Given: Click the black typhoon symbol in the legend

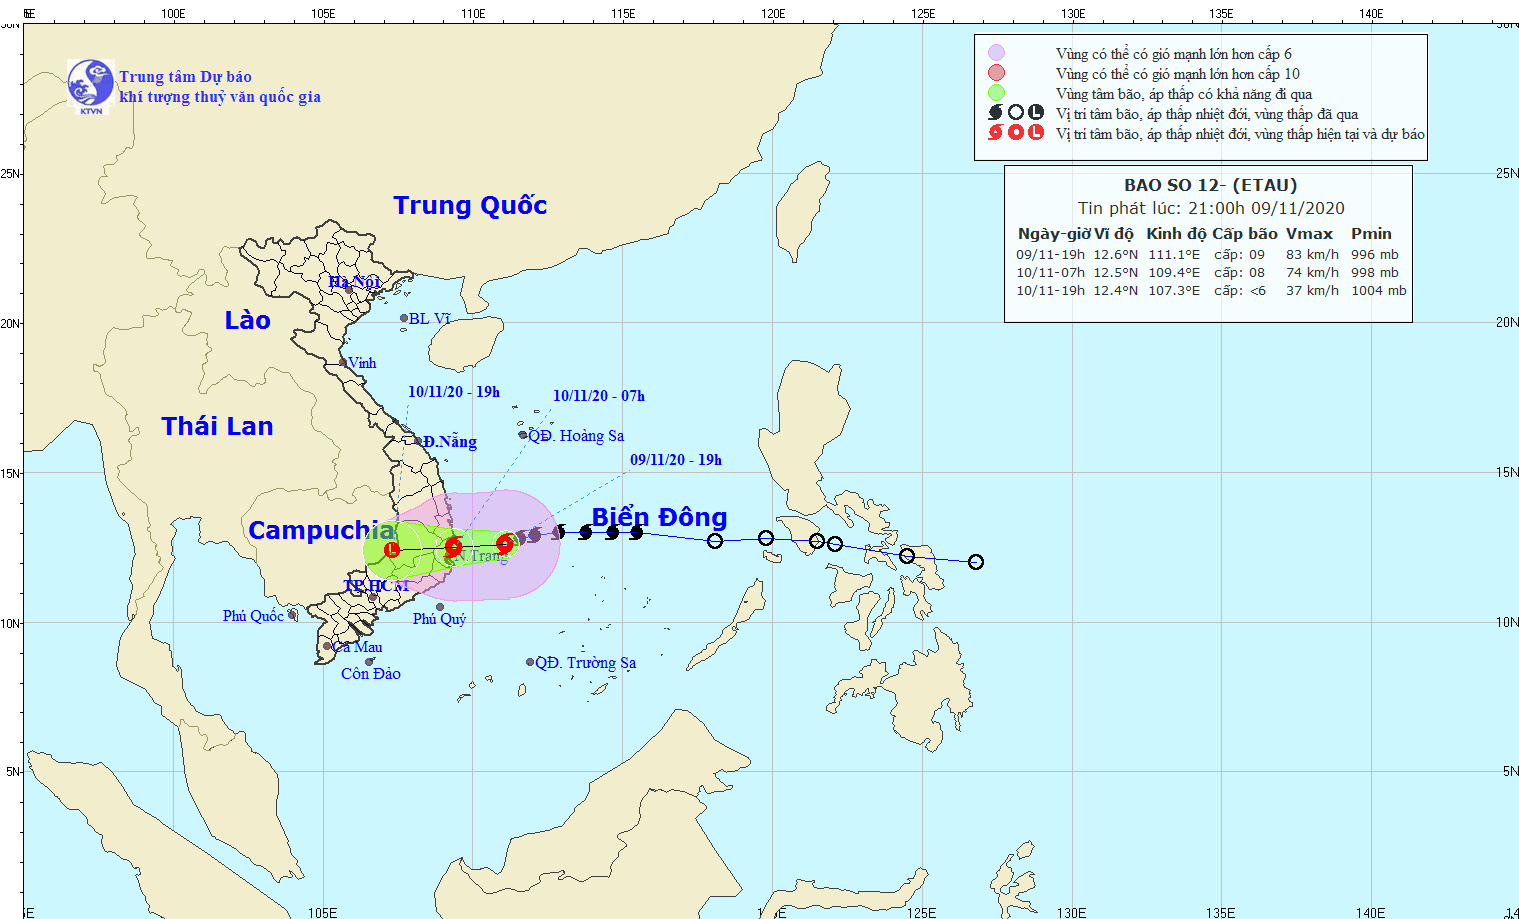Looking at the screenshot, I should [995, 113].
